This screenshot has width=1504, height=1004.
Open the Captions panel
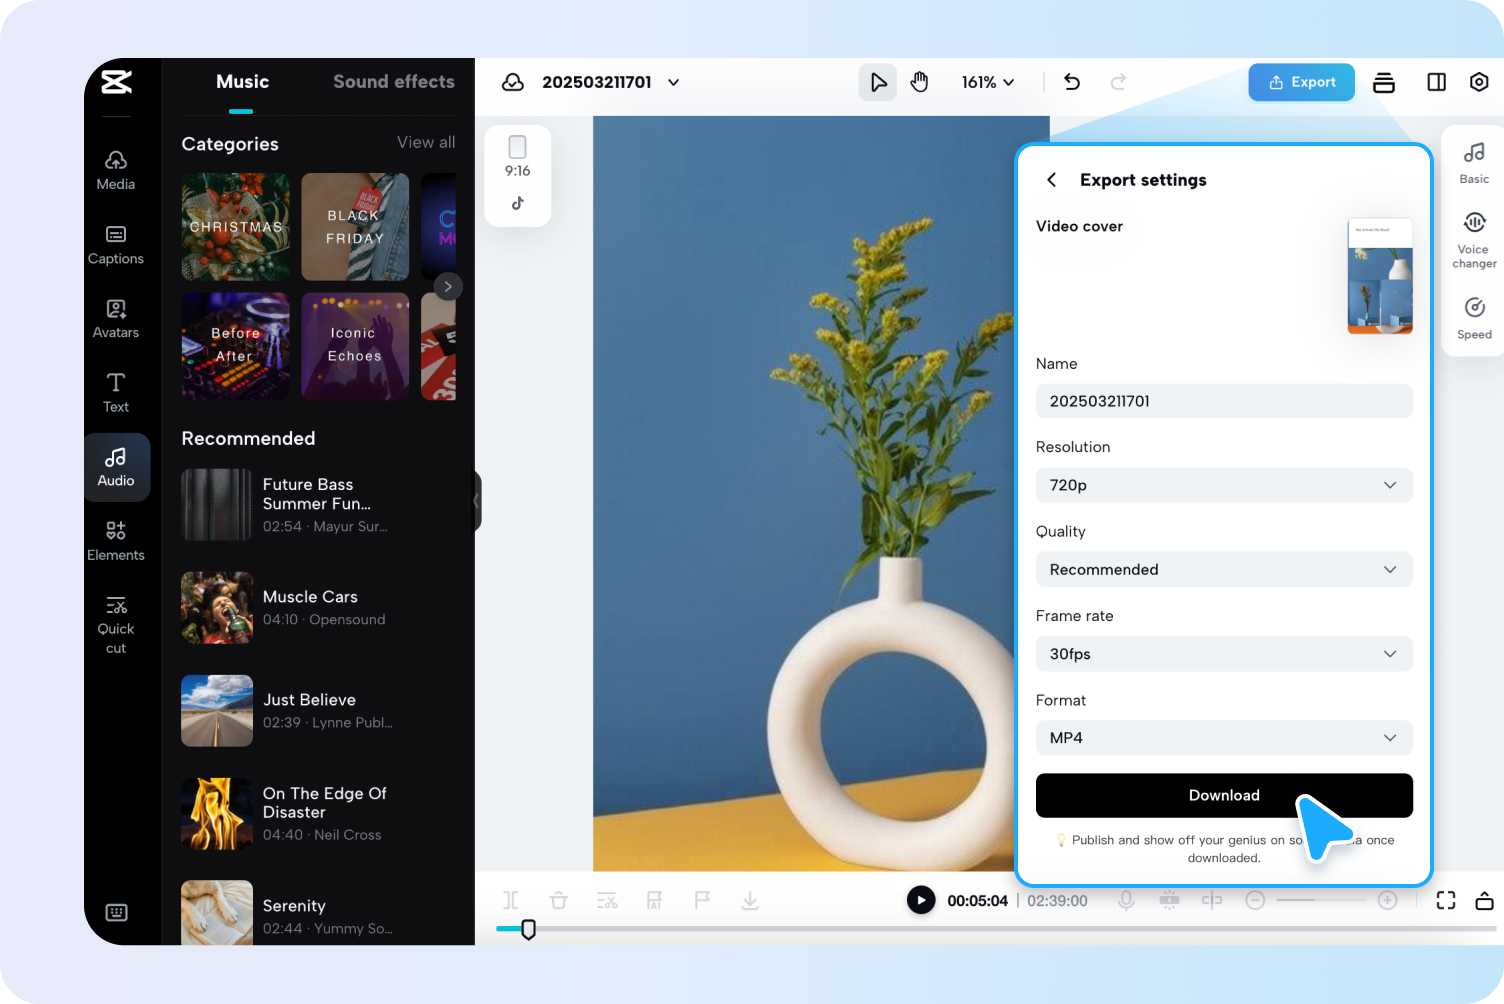click(x=116, y=245)
